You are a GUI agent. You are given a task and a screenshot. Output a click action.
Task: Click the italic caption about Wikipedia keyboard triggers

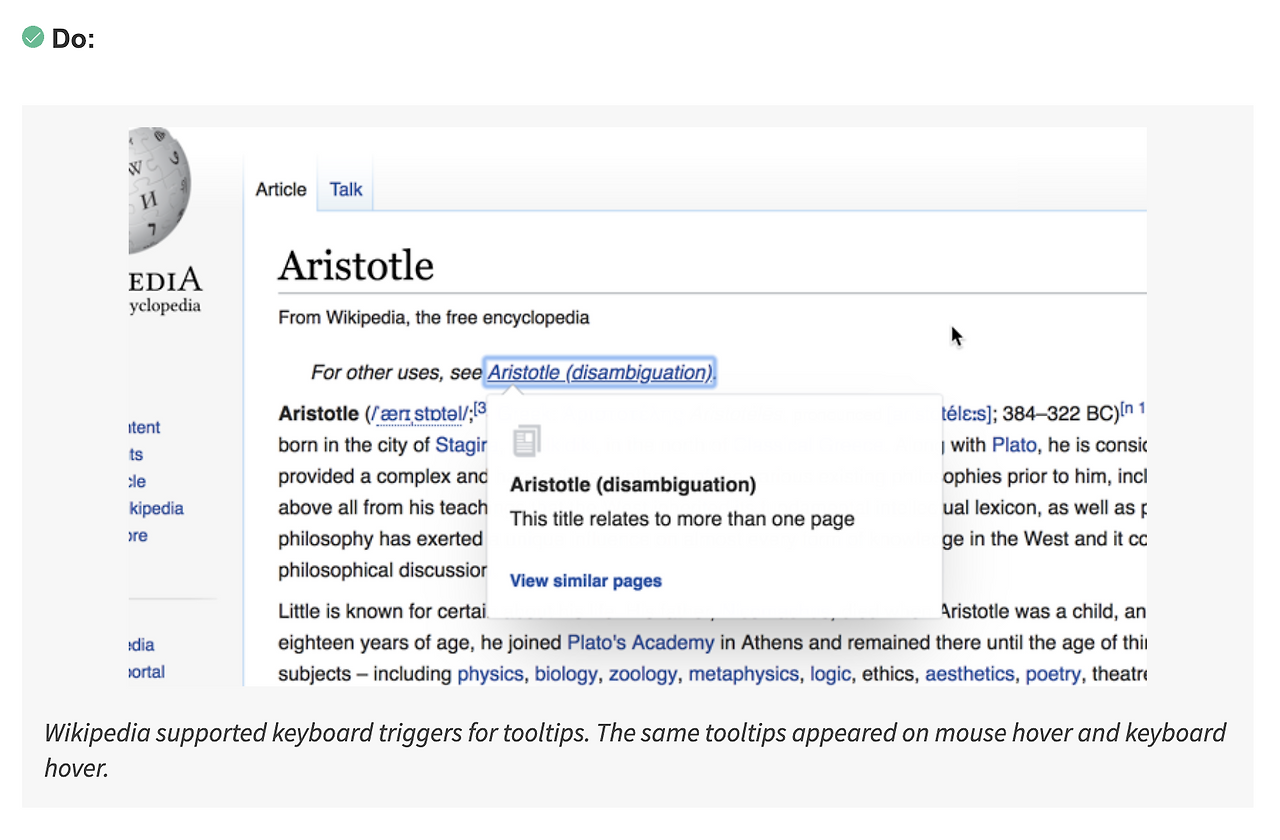point(635,750)
